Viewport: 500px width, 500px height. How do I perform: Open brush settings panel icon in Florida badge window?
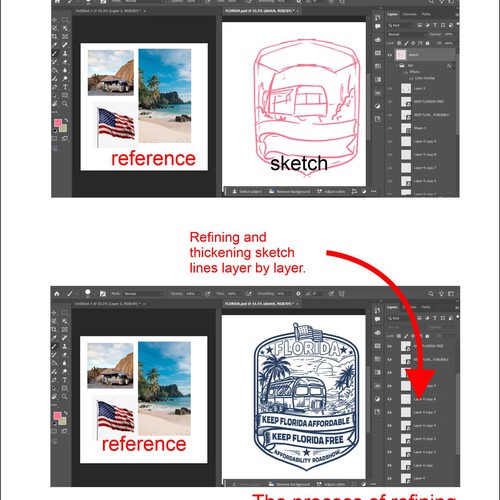point(103,294)
